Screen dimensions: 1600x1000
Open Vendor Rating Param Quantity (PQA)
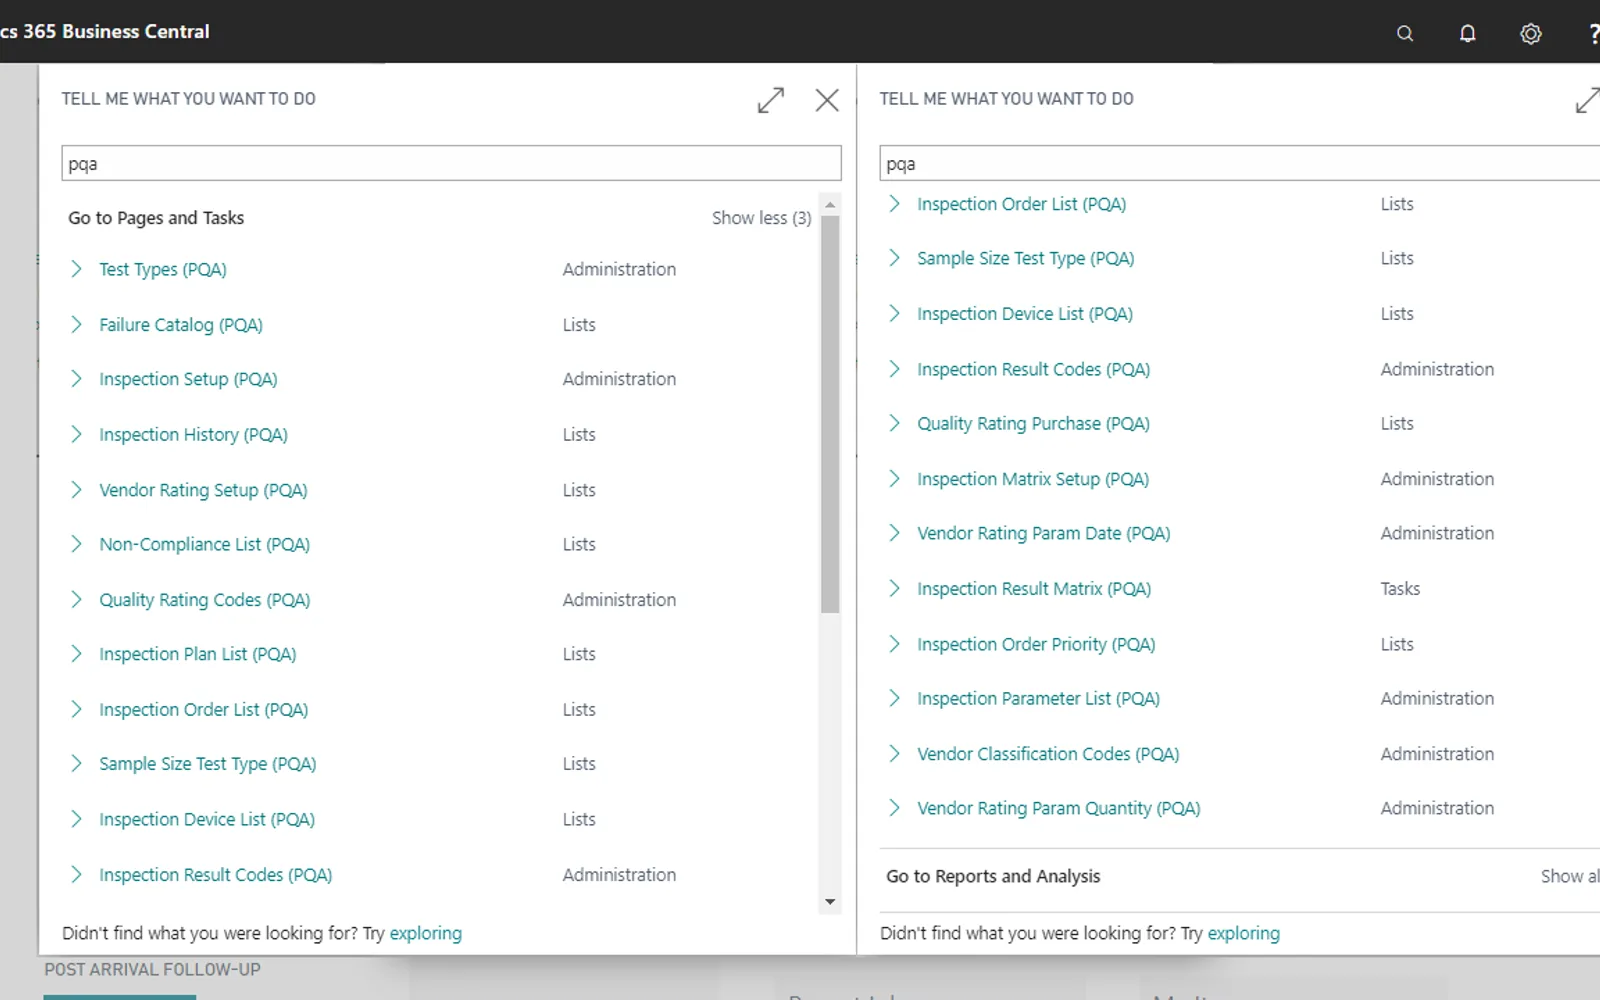1058,808
